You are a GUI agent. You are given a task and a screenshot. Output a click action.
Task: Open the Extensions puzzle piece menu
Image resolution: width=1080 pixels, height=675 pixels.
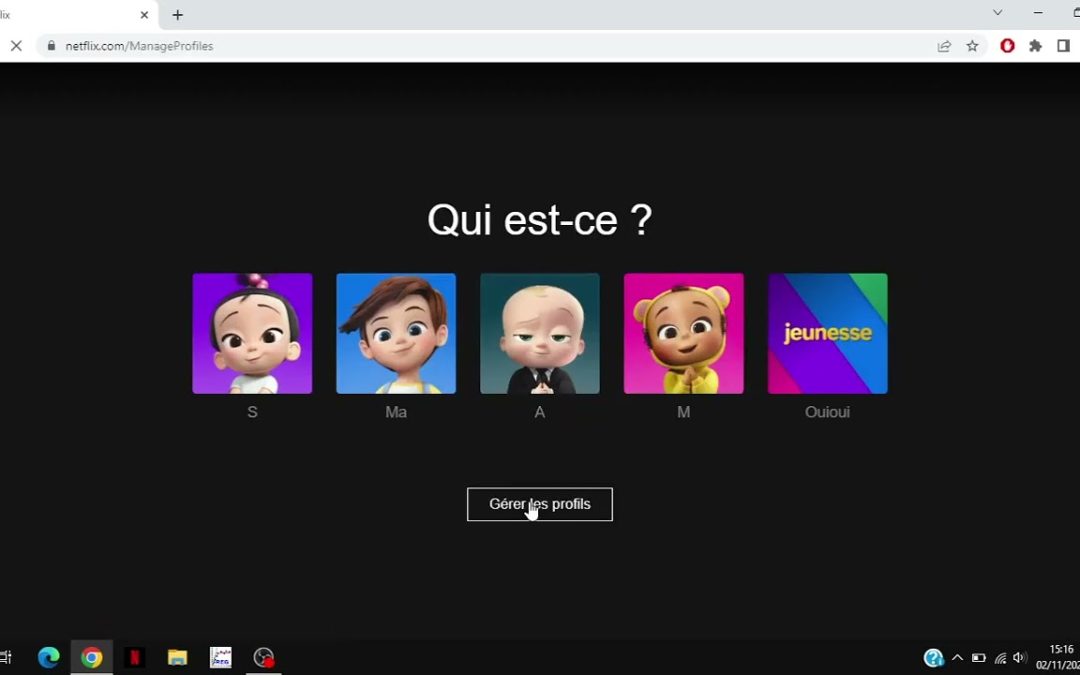[x=1035, y=46]
